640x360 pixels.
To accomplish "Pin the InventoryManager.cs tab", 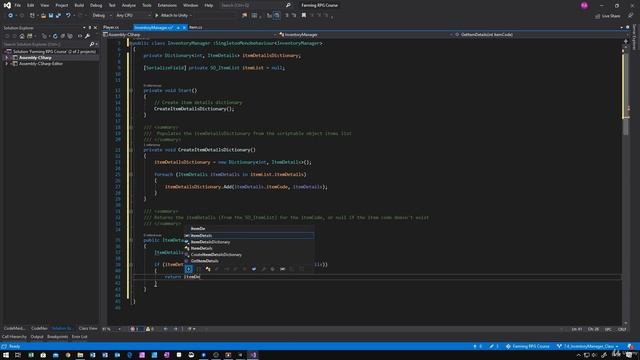I will (178, 27).
